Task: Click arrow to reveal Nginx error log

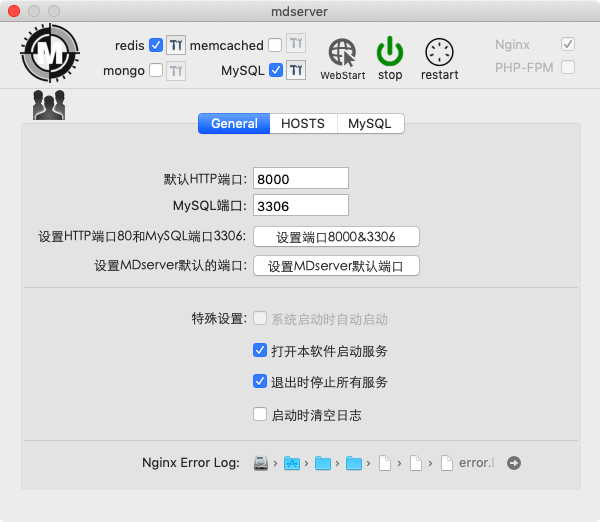Action: tap(514, 463)
